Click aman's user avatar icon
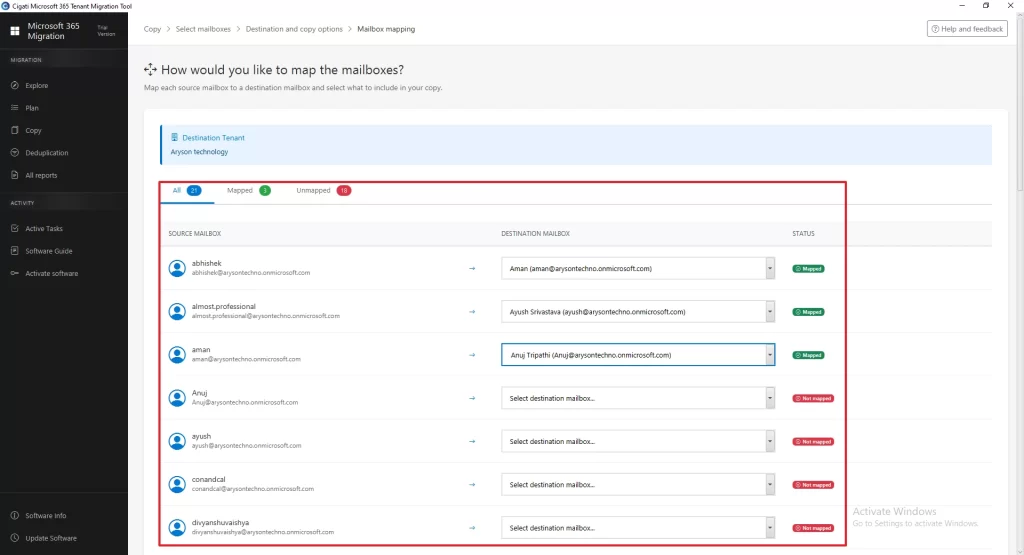 pos(177,355)
